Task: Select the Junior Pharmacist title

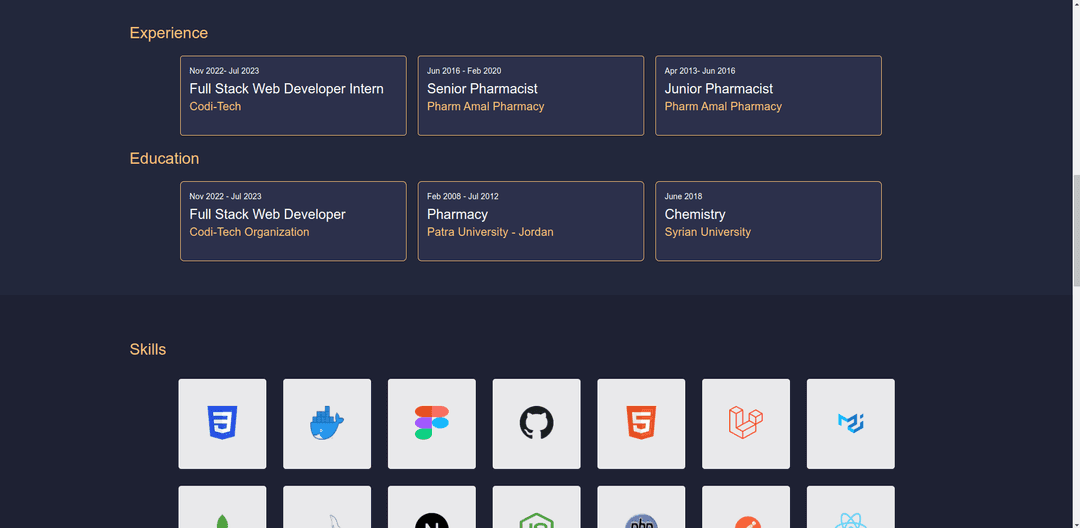Action: pos(718,89)
